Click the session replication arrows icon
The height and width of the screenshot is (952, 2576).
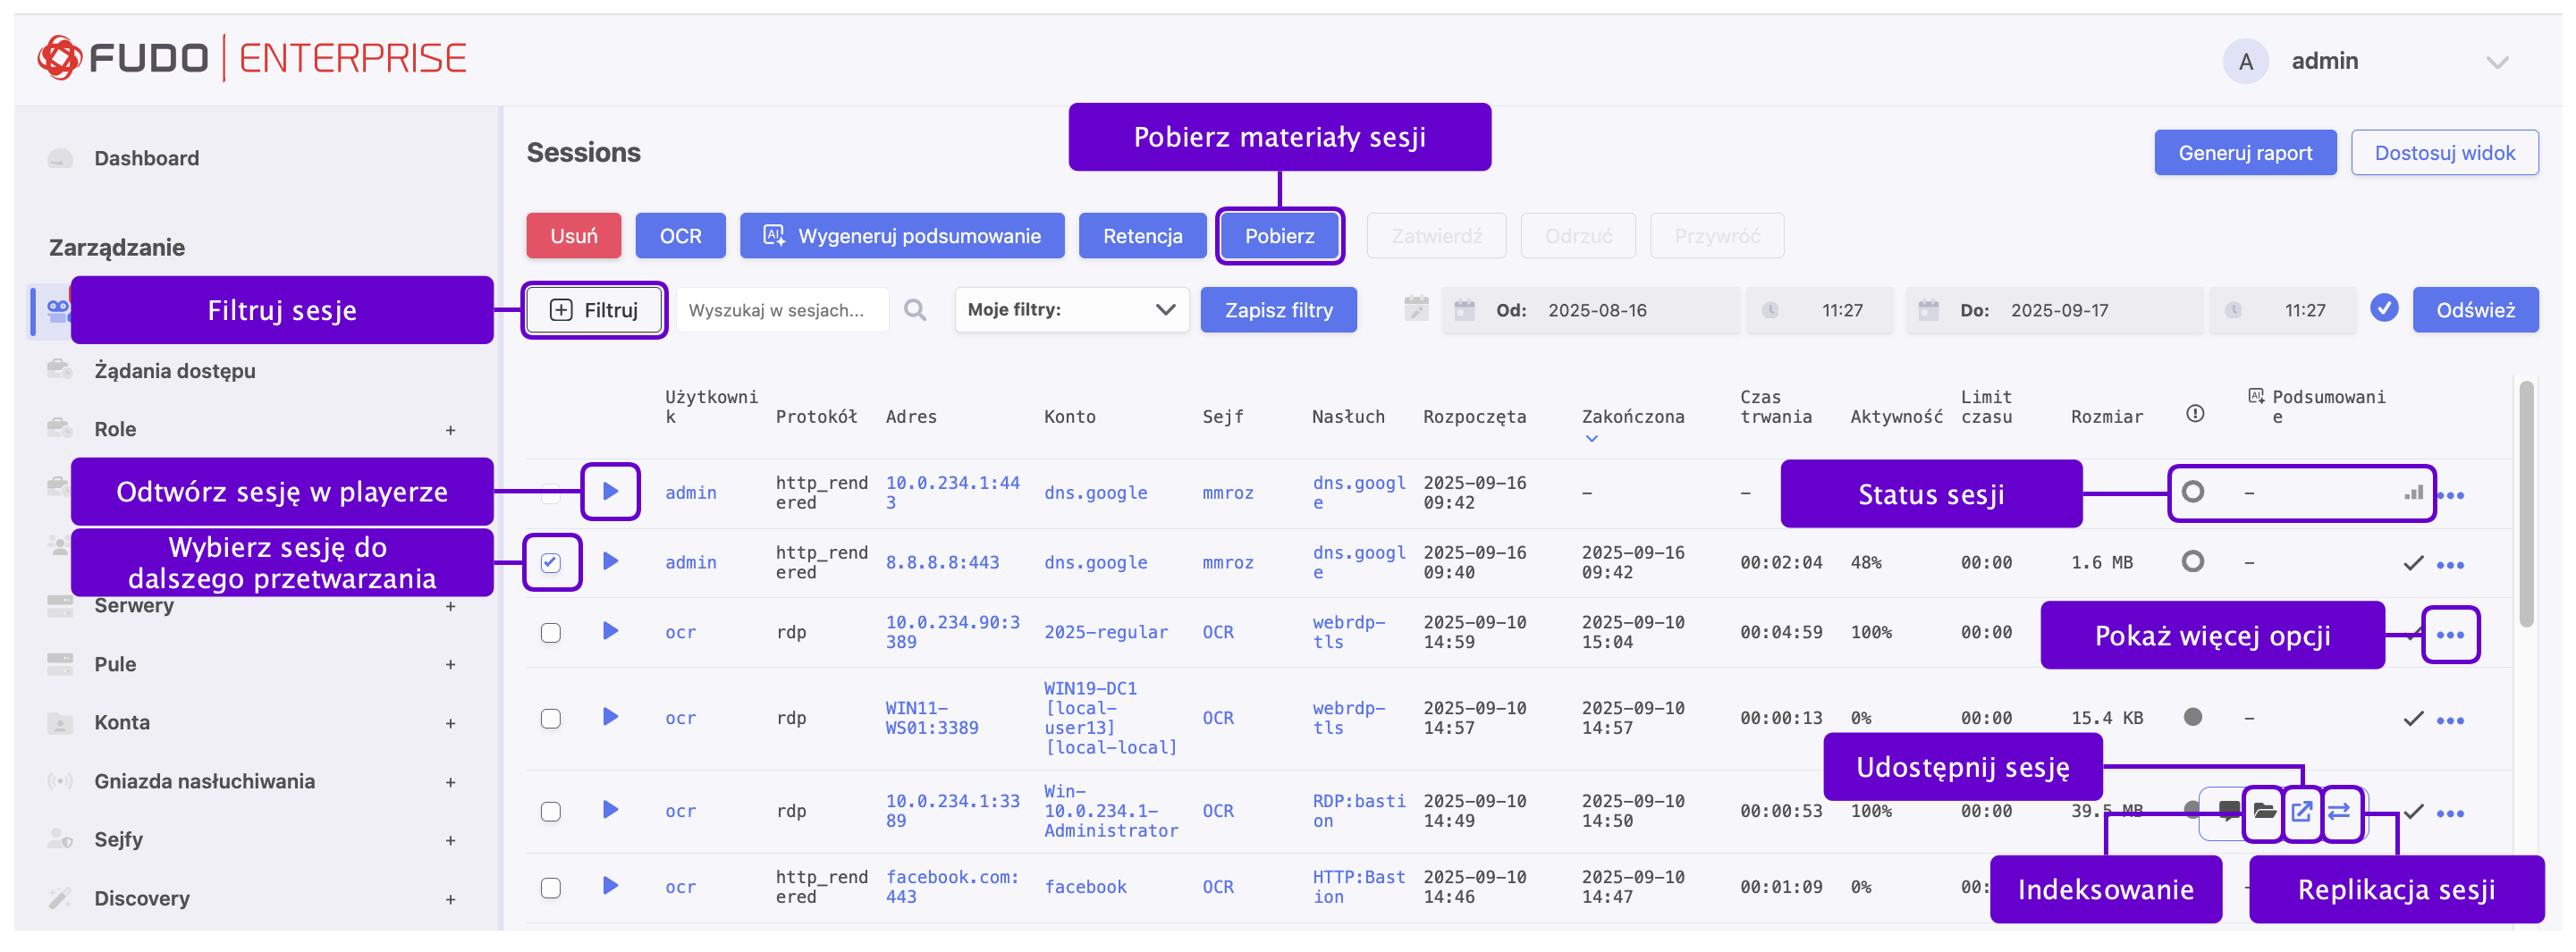[2339, 812]
